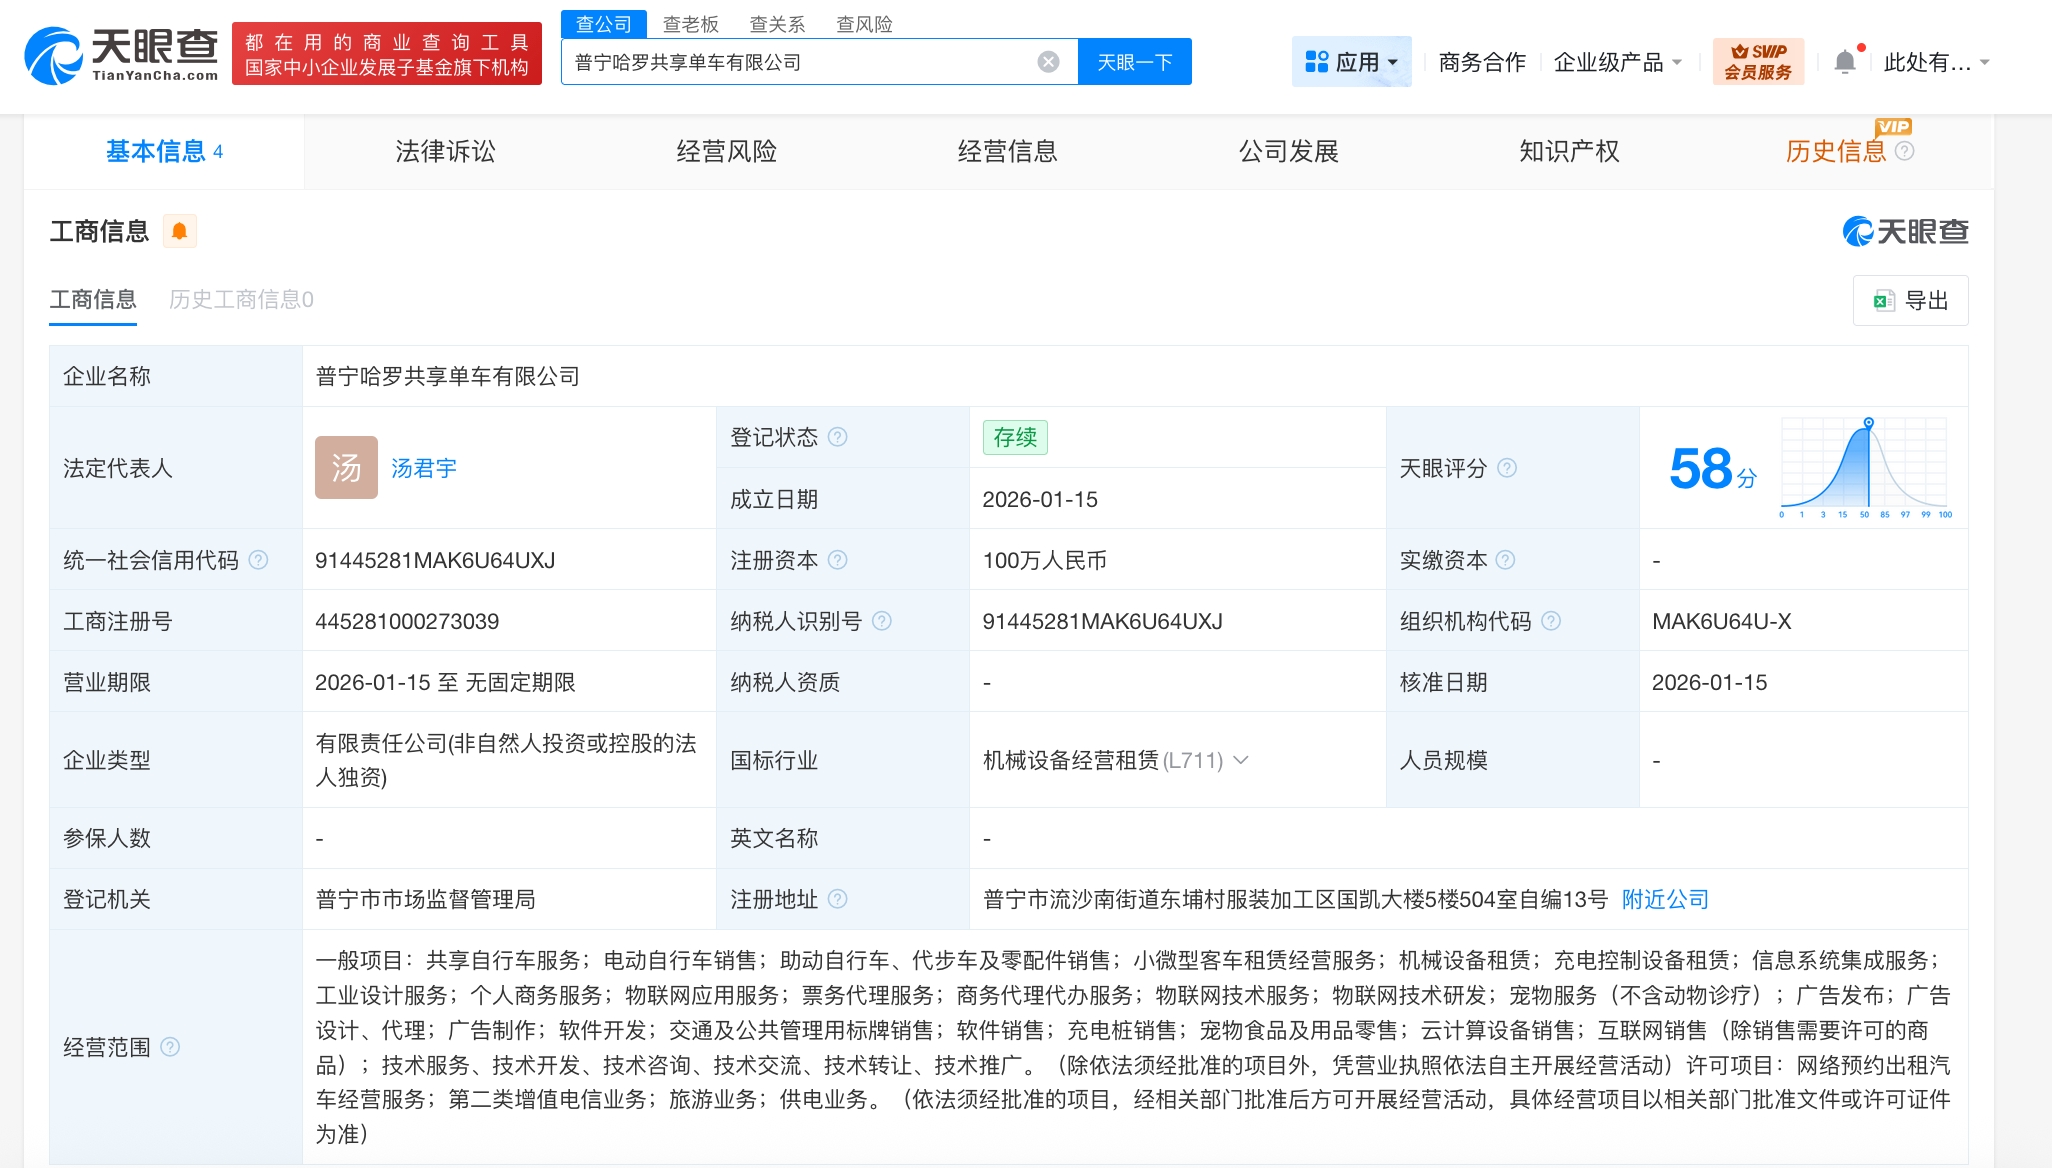Screen dimensions: 2052x1168
Task: Click help icon next to 统一社会信用代码
Action: click(258, 560)
